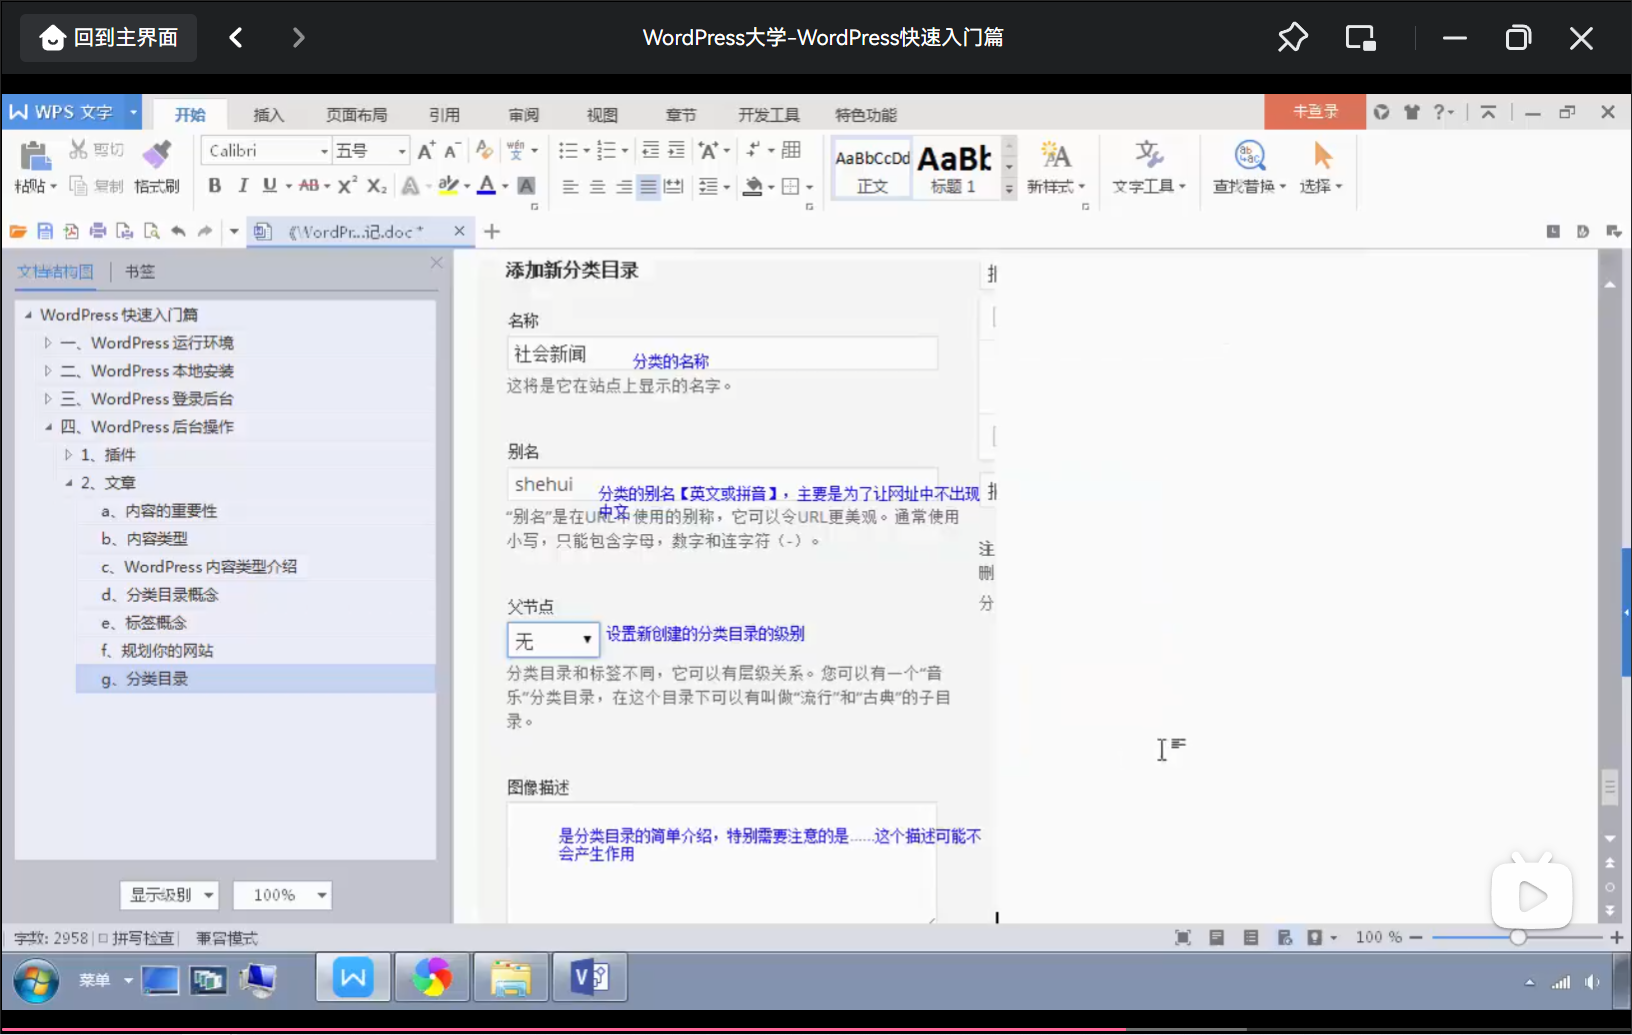Click the character shading A icon
The height and width of the screenshot is (1035, 1632).
tap(526, 186)
